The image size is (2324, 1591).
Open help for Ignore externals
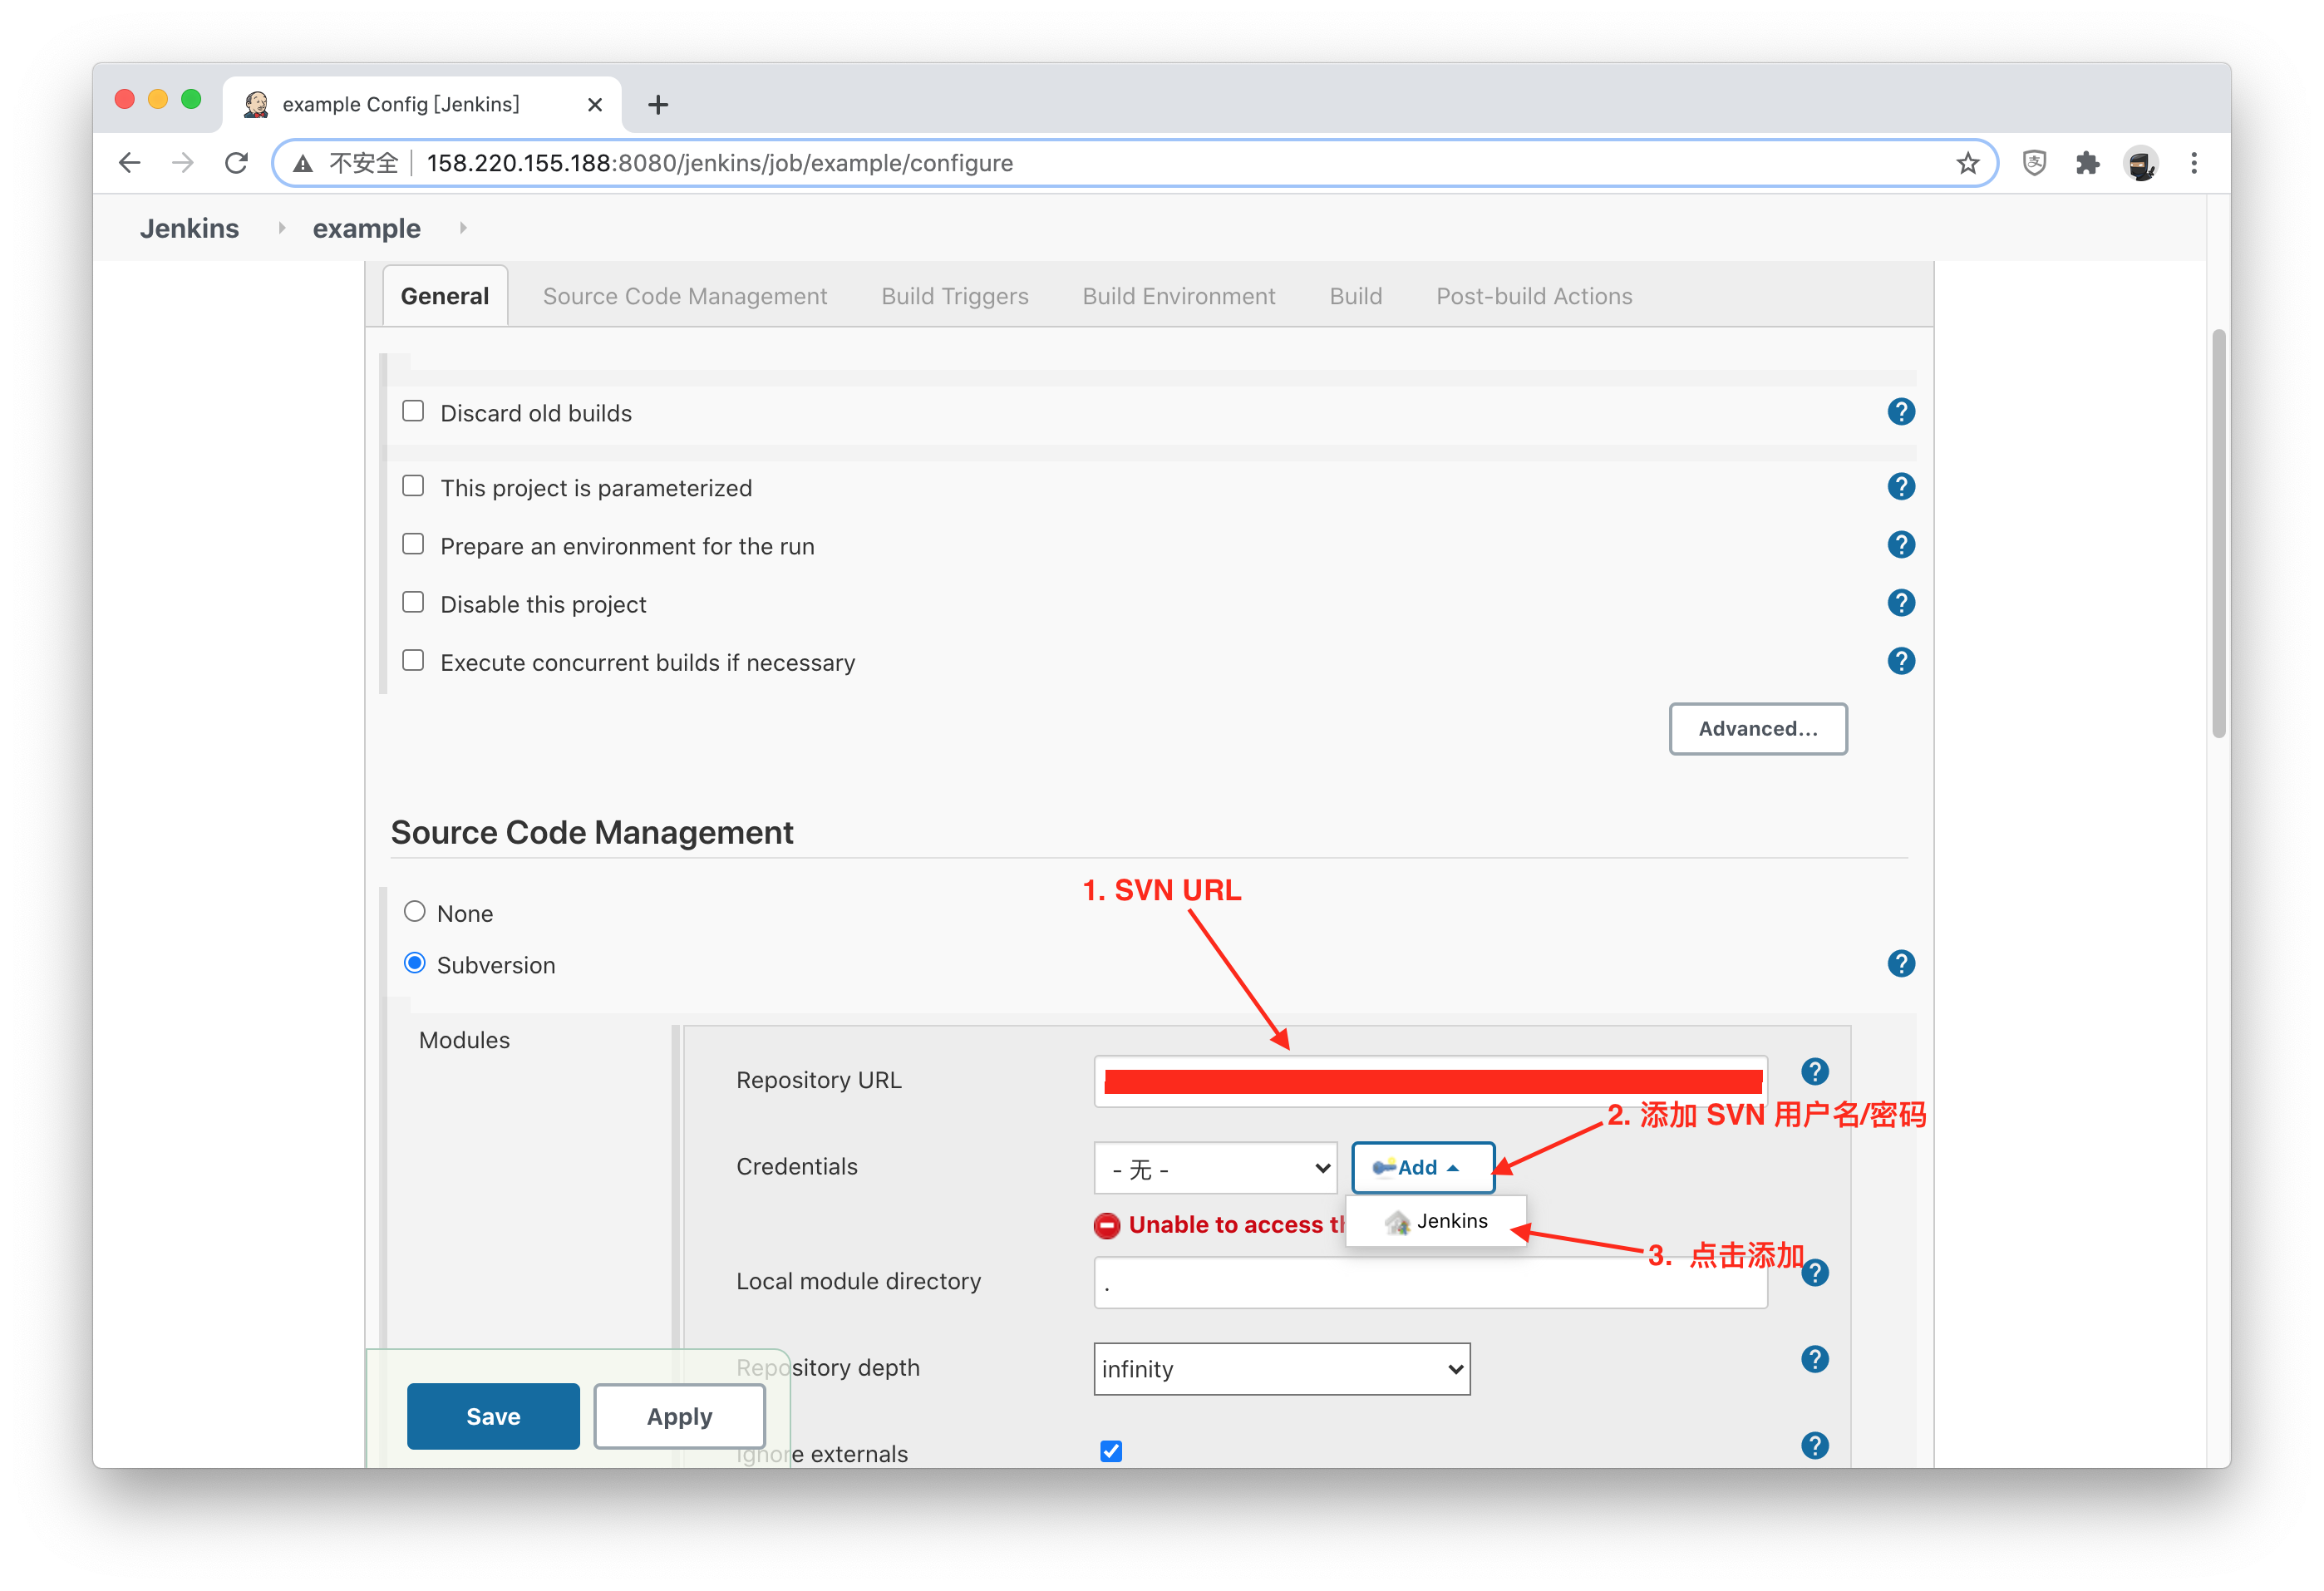pos(1814,1446)
